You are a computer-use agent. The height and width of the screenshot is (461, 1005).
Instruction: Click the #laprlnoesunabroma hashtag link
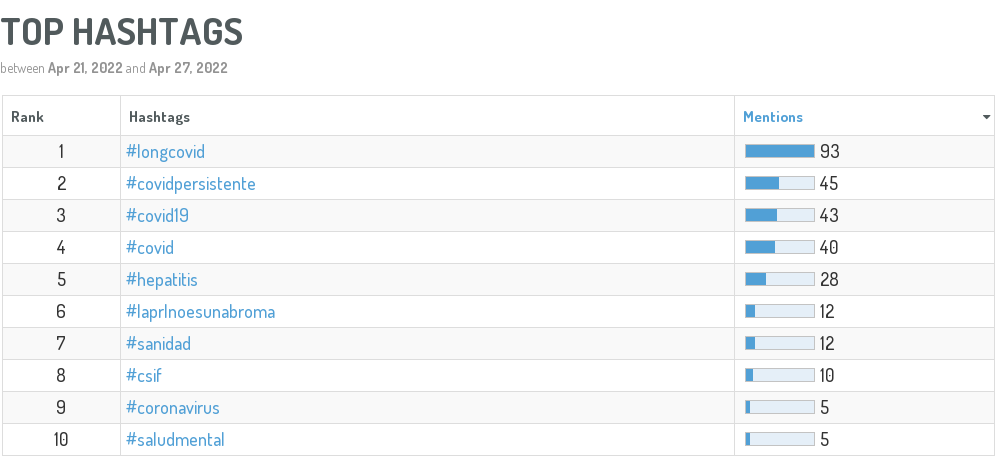[x=200, y=312]
